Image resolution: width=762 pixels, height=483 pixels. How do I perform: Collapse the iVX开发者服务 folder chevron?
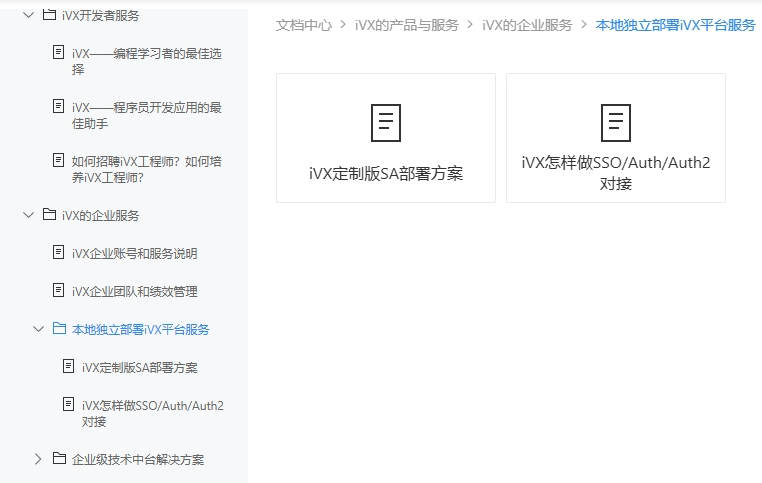(x=29, y=15)
